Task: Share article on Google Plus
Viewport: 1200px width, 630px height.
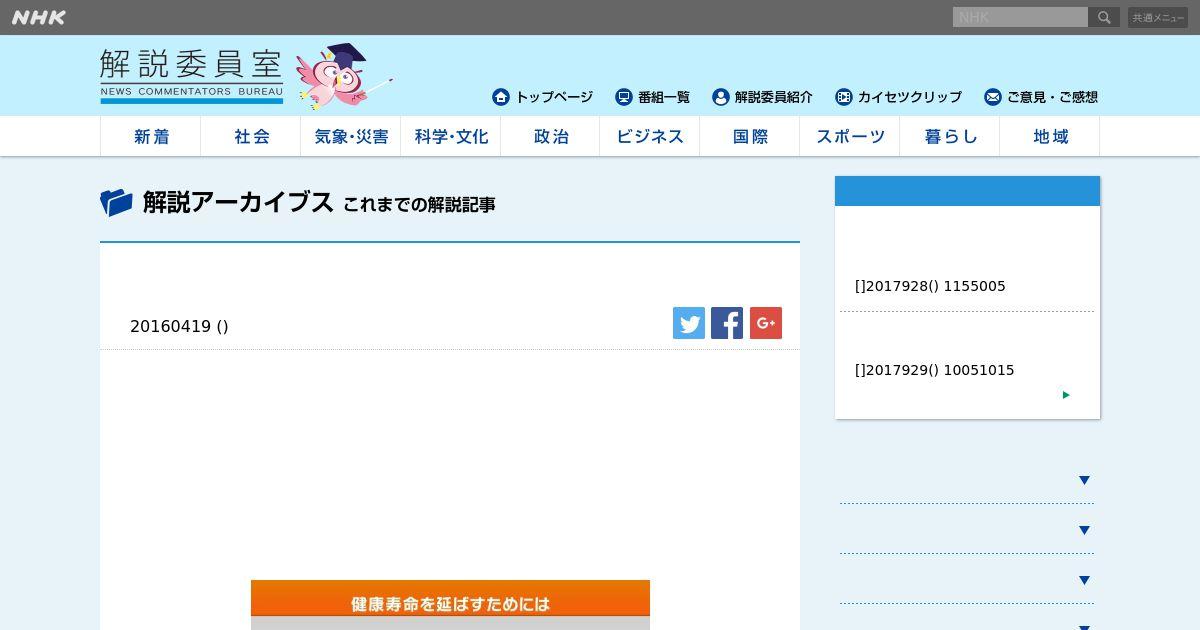Action: click(x=766, y=323)
